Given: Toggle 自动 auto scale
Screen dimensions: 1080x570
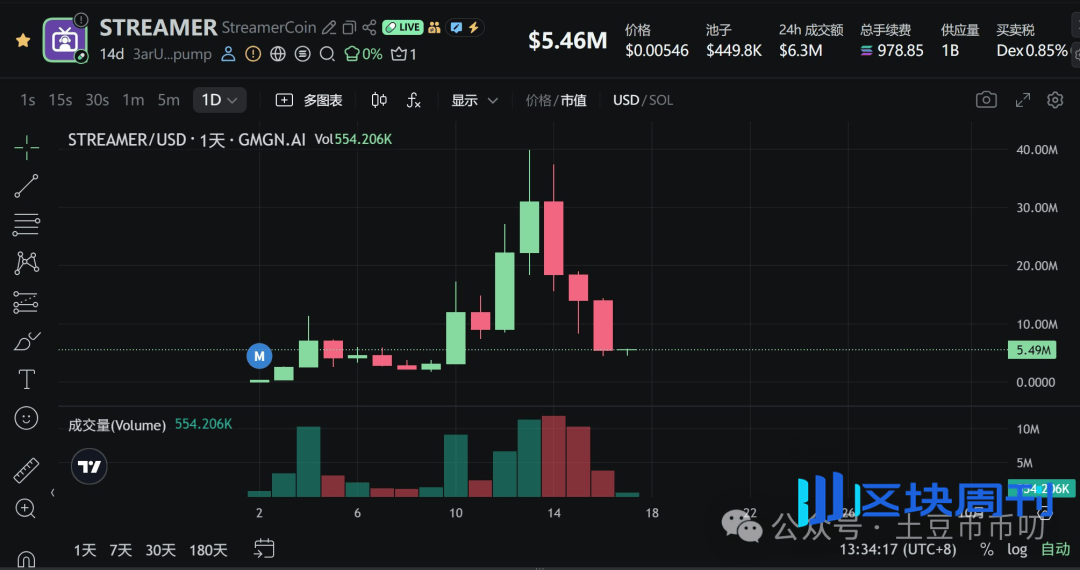Looking at the screenshot, I should point(1055,549).
